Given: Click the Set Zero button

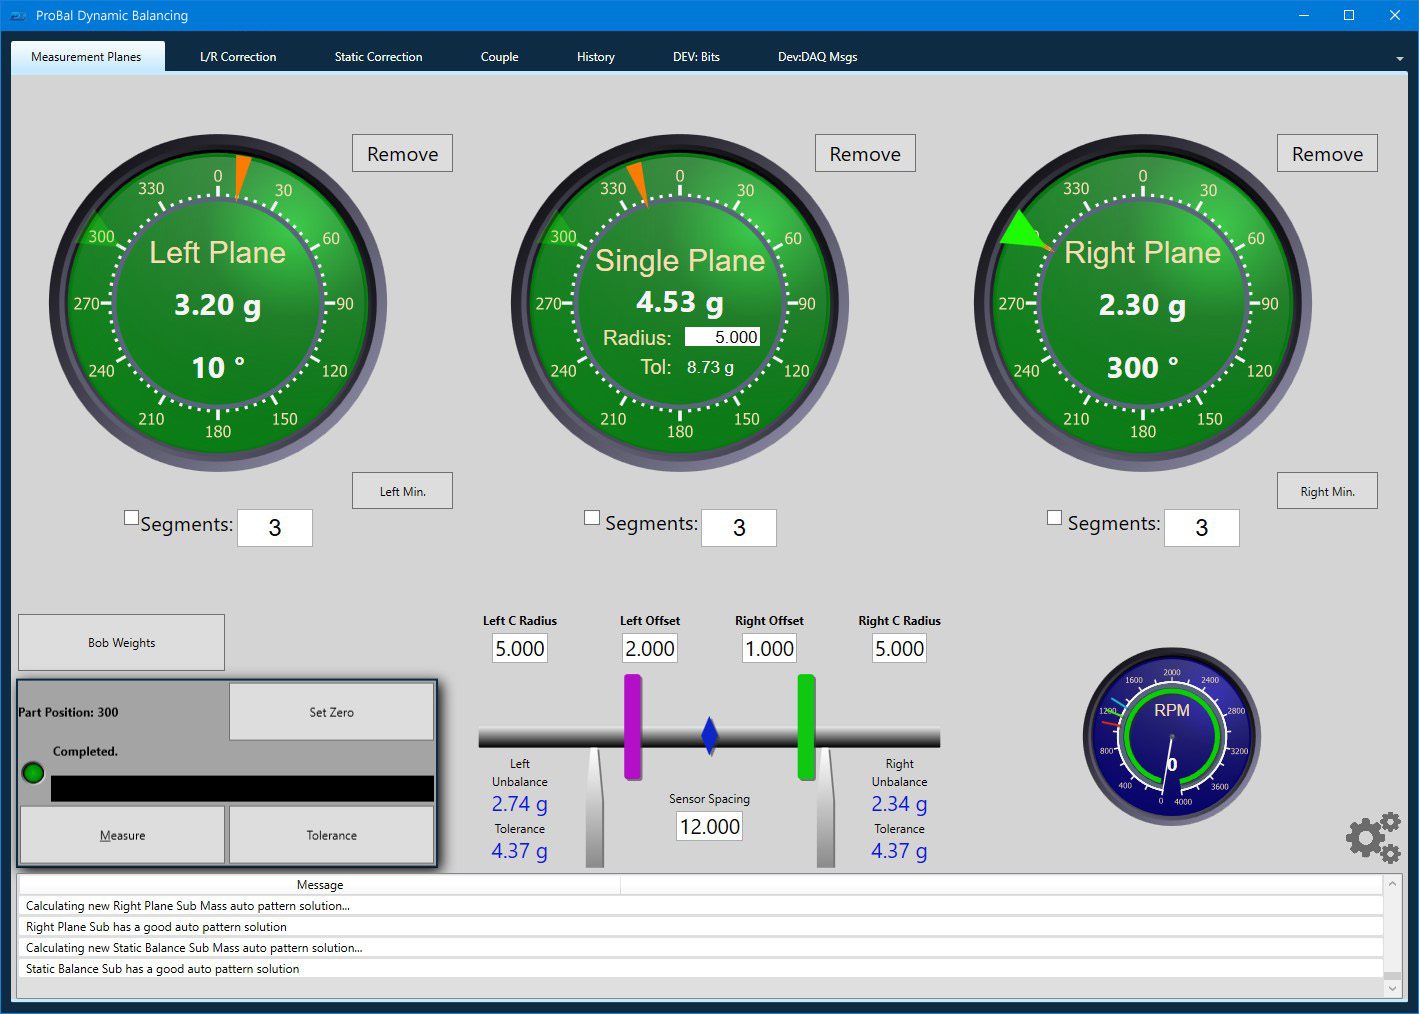Looking at the screenshot, I should click(331, 712).
